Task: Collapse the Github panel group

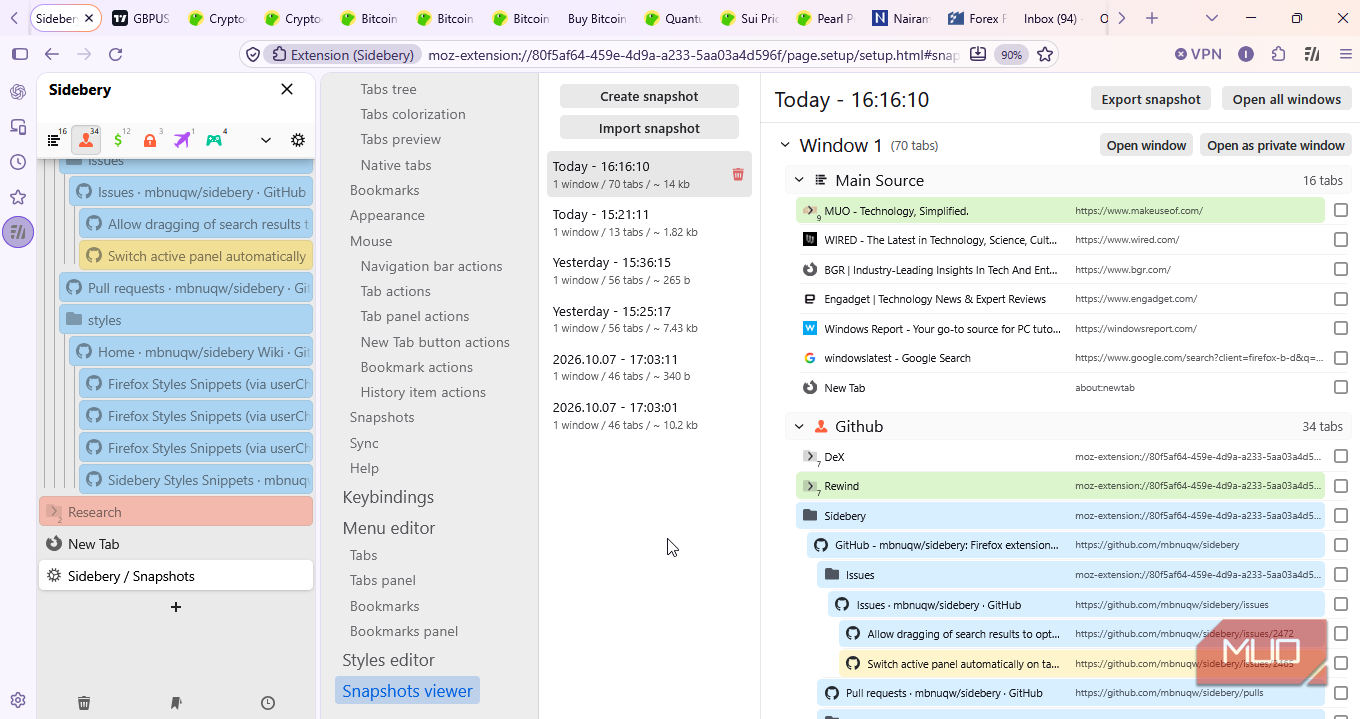Action: [x=799, y=427]
